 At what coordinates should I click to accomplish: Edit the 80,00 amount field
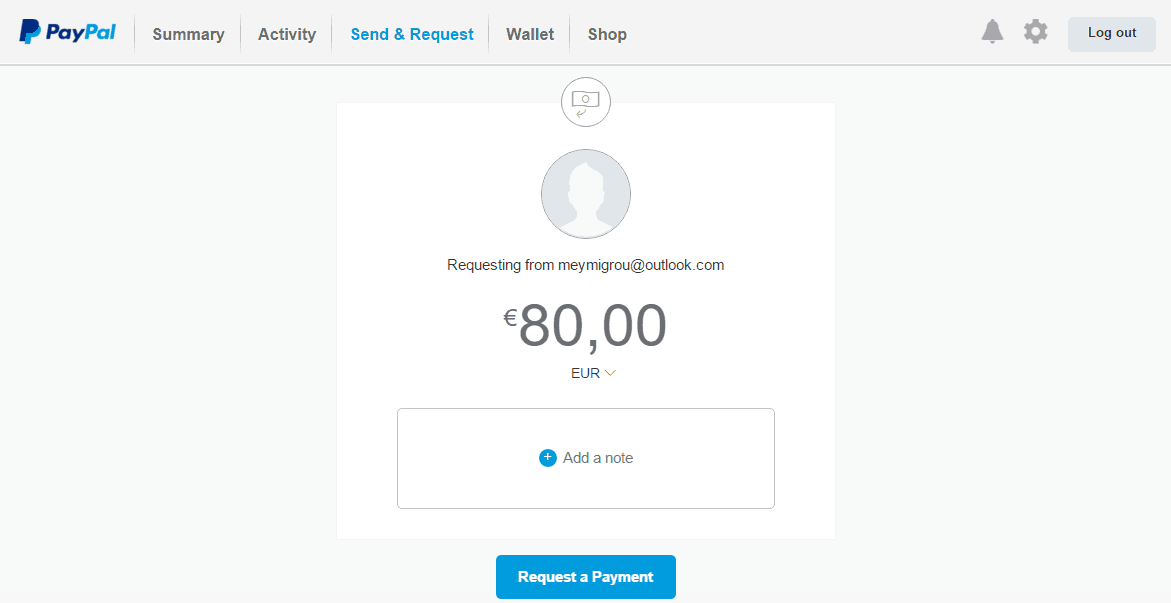[592, 326]
